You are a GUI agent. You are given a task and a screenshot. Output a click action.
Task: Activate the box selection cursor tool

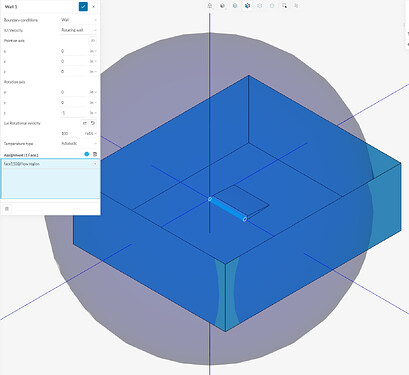tap(284, 6)
